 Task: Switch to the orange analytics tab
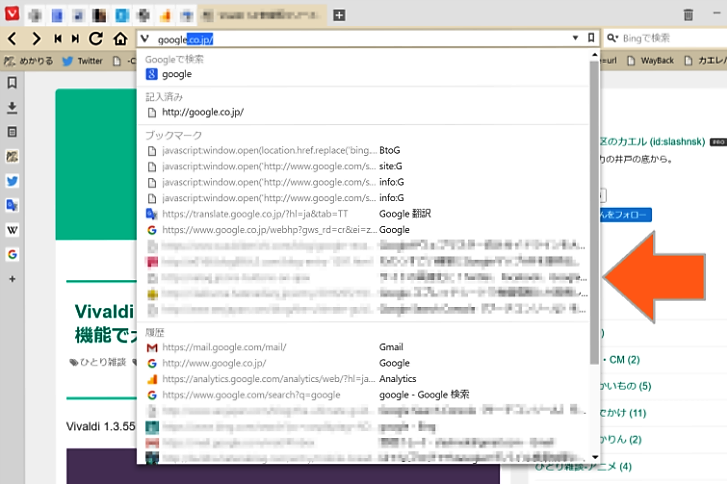tap(165, 16)
